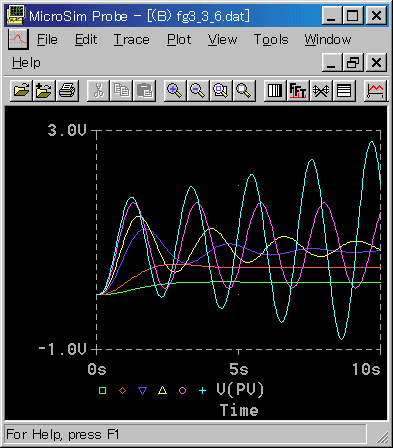Click the Add Trace red waveform icon
Screen dimensions: 393x448
376,90
